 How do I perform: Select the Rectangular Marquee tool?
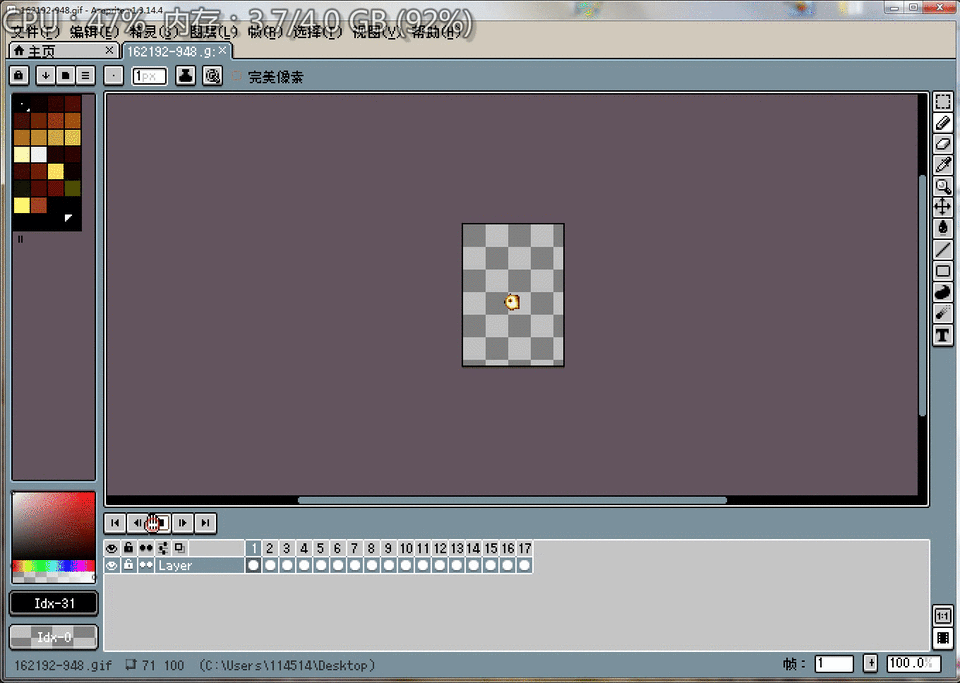943,102
